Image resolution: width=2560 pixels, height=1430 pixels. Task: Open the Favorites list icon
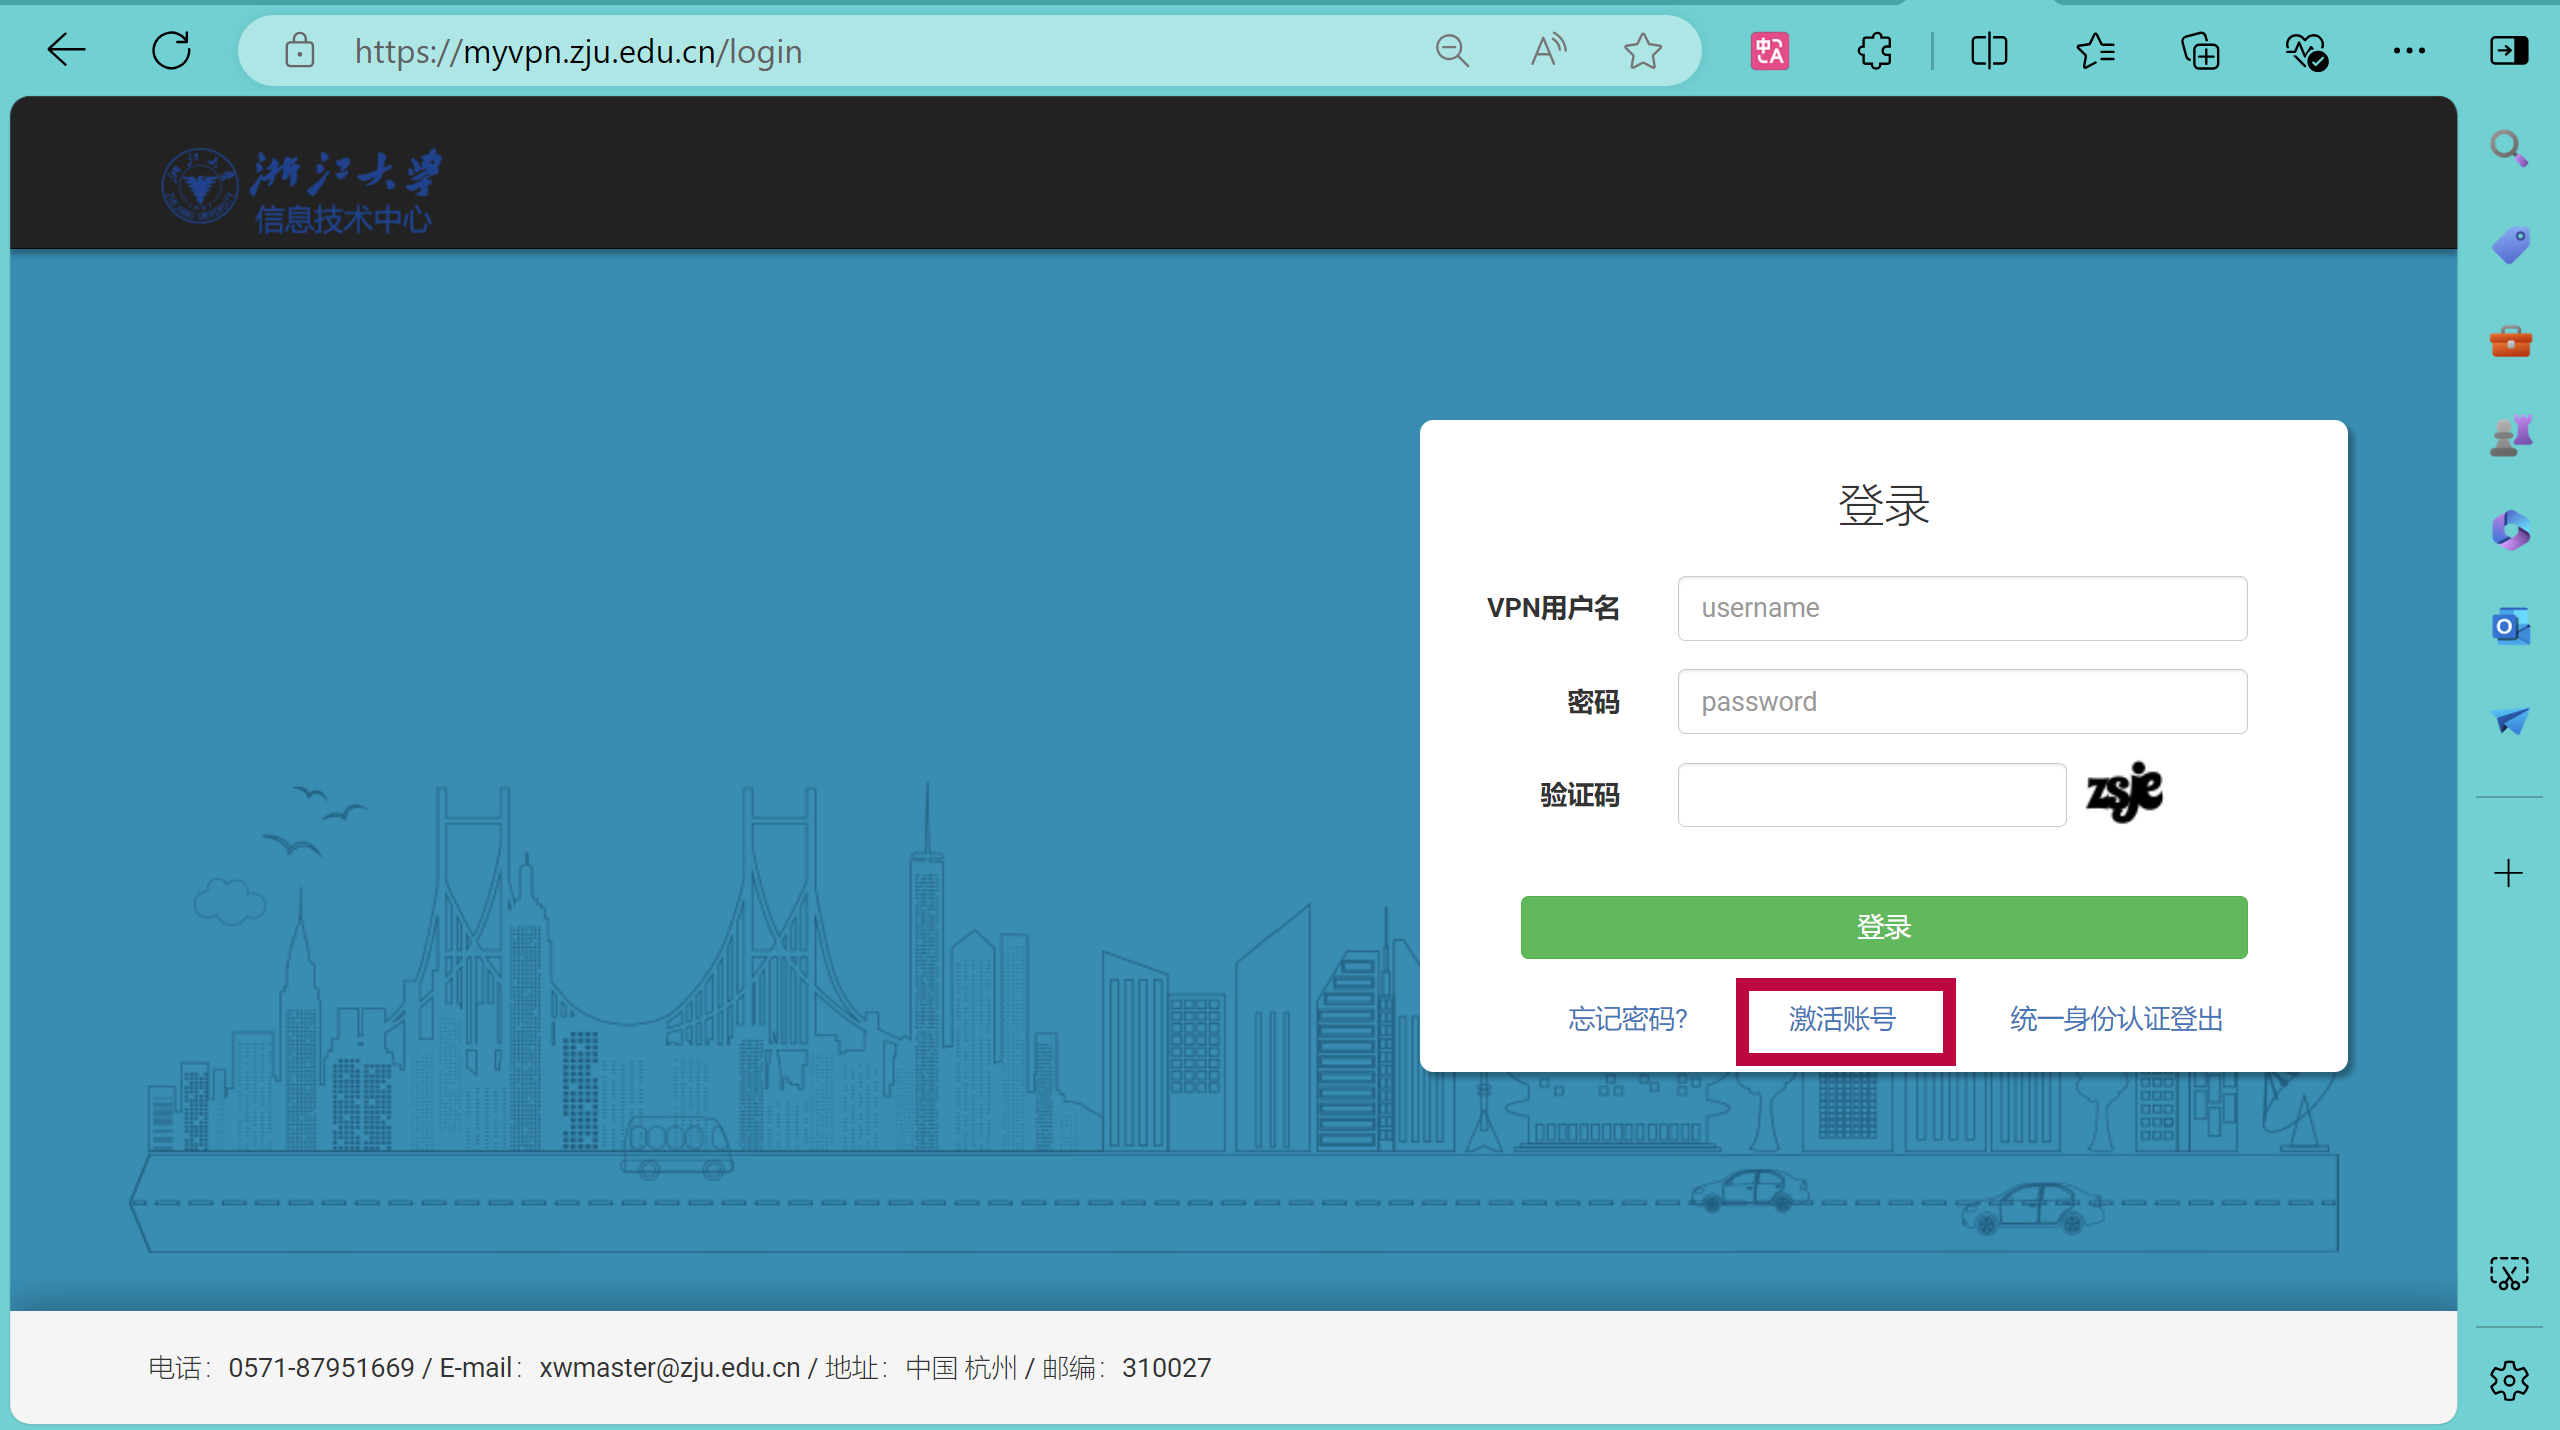point(2095,50)
